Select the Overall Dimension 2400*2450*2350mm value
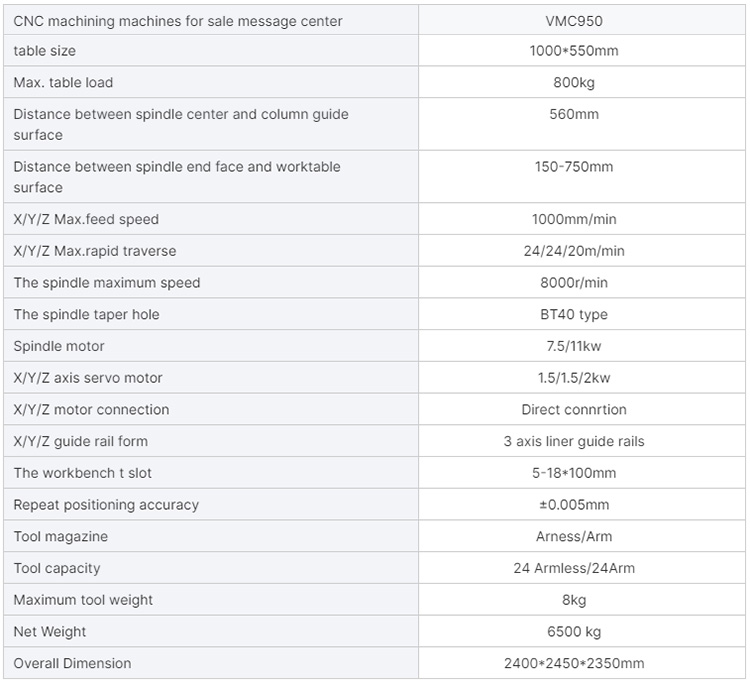The image size is (750, 683). [574, 663]
